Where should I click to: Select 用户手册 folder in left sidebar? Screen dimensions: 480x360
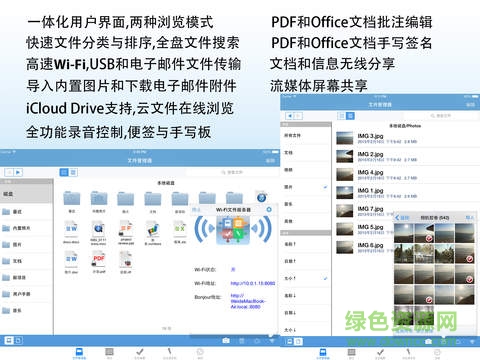coord(27,294)
